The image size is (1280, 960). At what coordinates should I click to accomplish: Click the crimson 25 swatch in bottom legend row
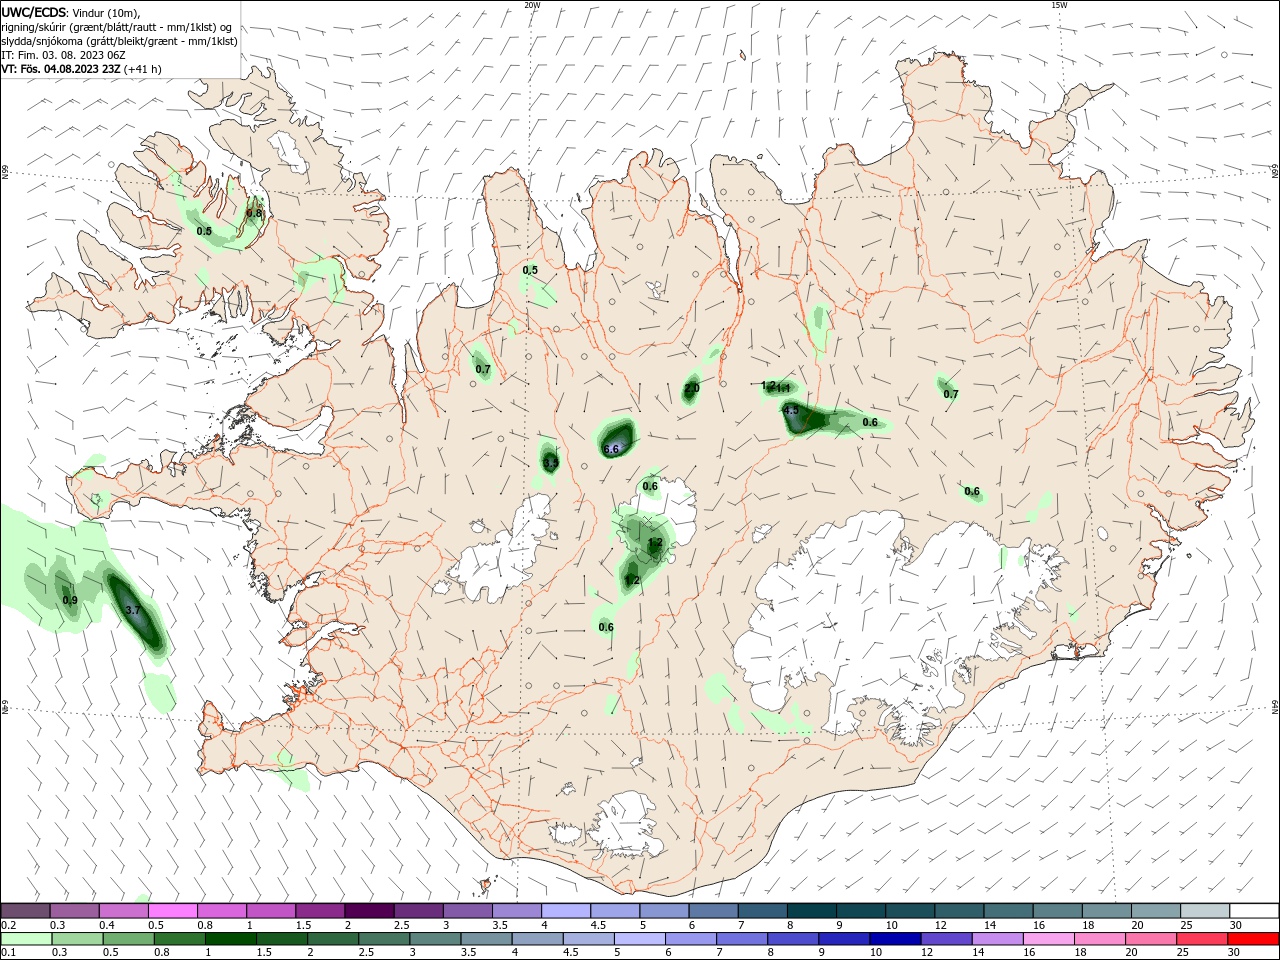tap(1201, 939)
